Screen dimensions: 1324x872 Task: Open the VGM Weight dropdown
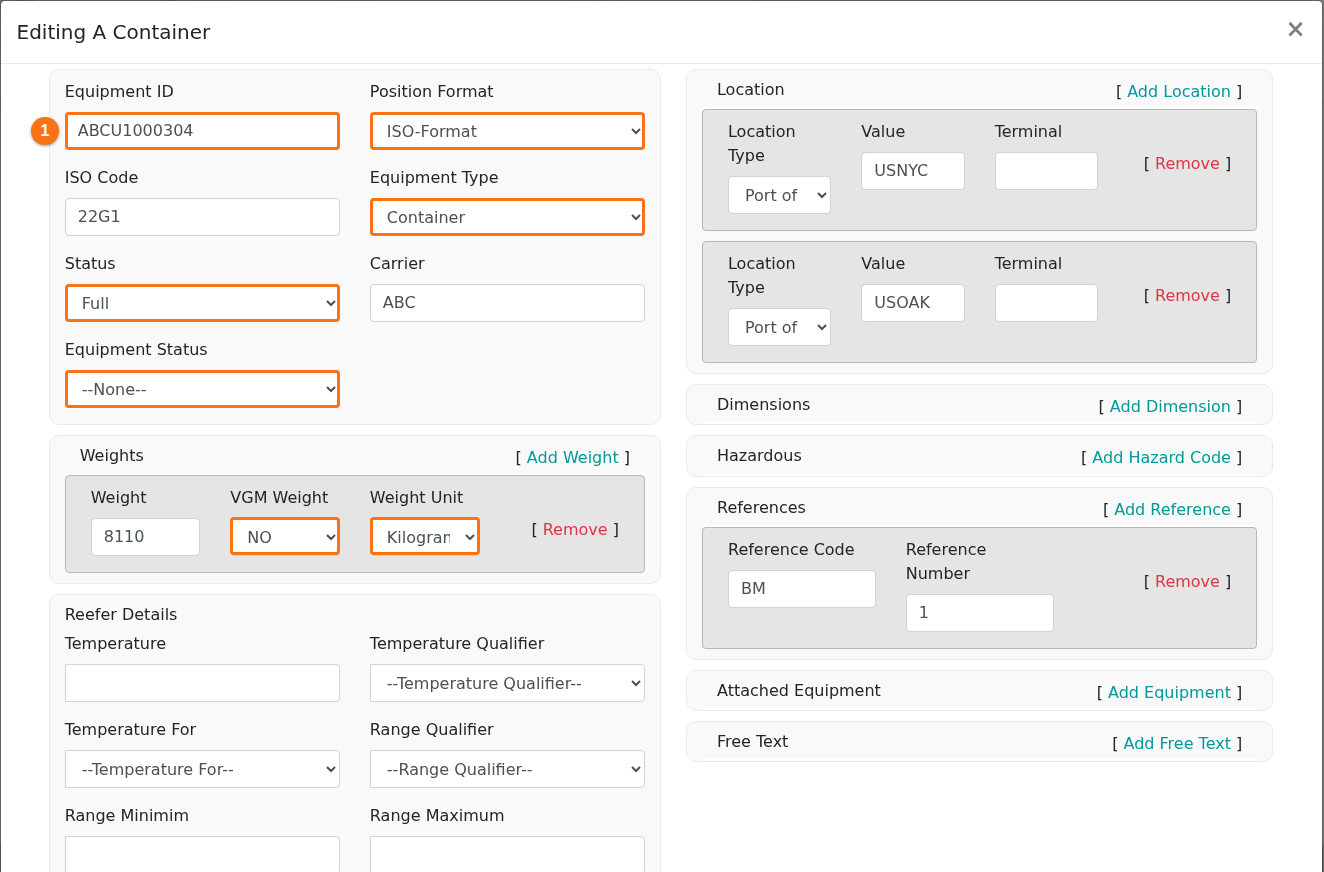point(285,537)
